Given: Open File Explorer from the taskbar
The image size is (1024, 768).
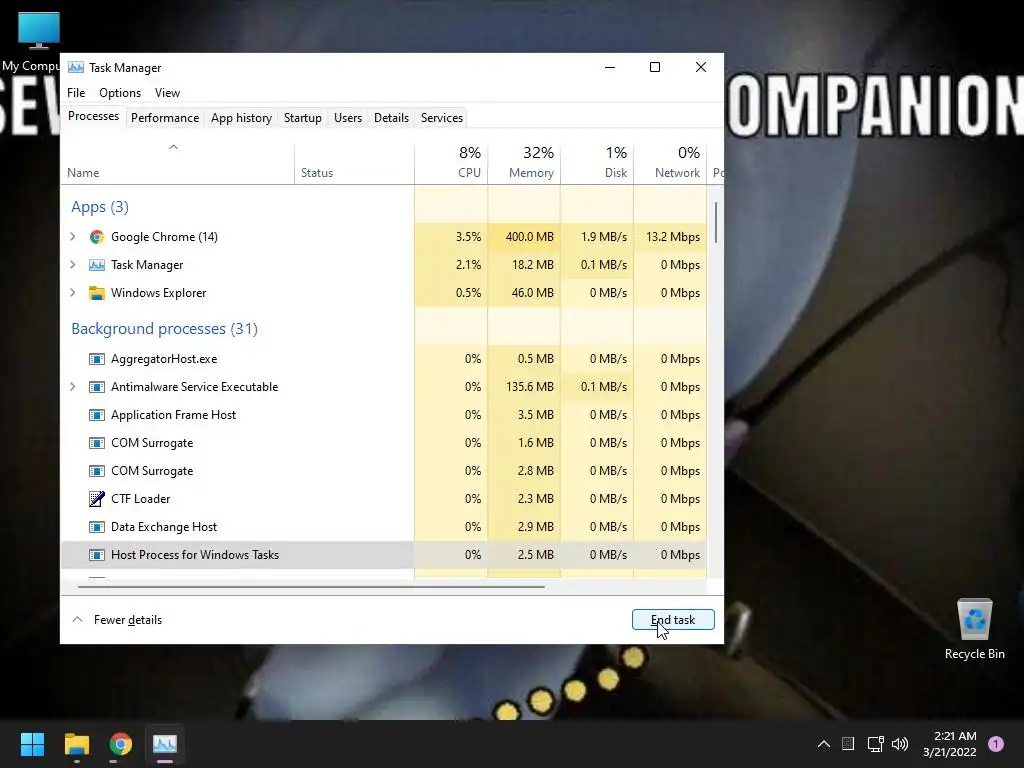Looking at the screenshot, I should point(76,744).
